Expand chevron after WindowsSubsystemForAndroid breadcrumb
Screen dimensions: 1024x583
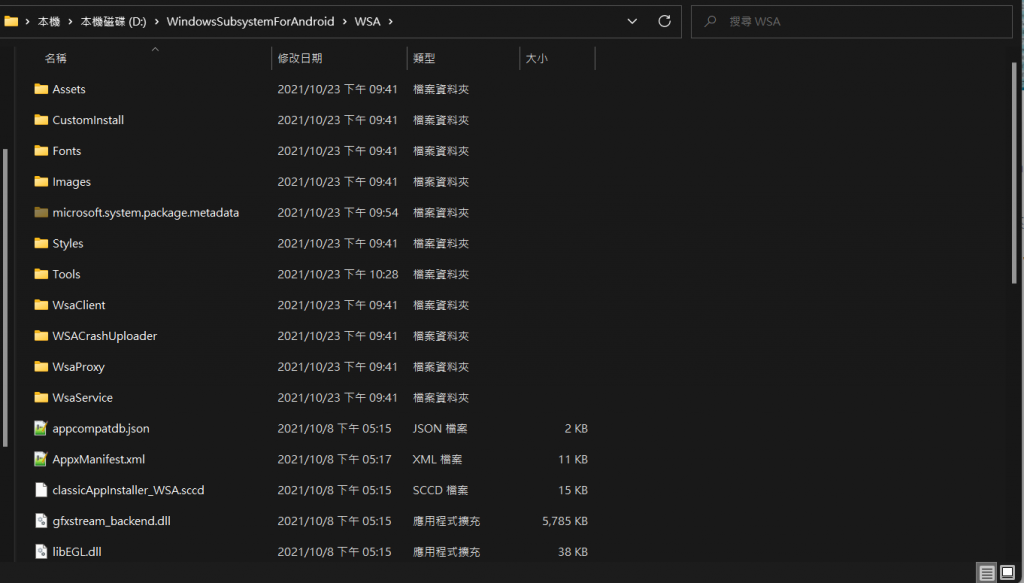tap(344, 21)
